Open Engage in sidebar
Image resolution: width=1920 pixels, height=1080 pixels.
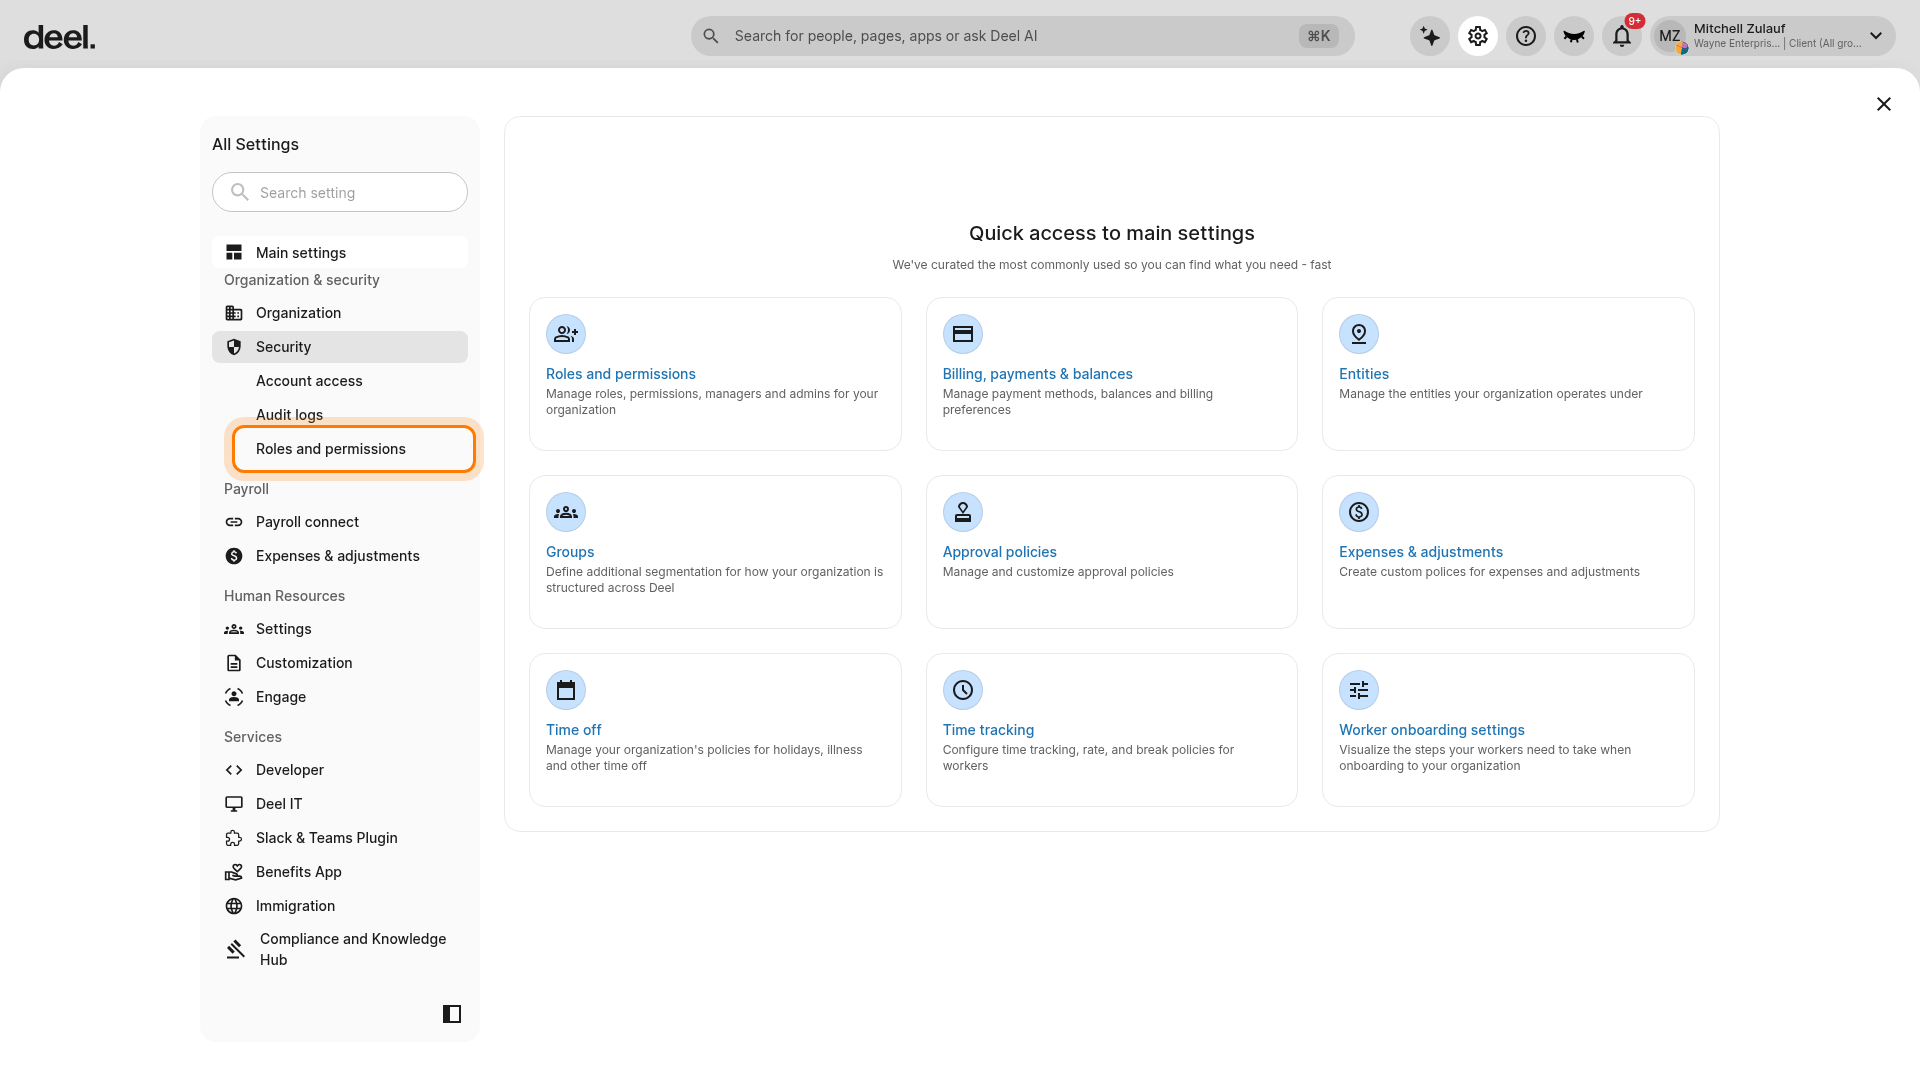pyautogui.click(x=340, y=697)
